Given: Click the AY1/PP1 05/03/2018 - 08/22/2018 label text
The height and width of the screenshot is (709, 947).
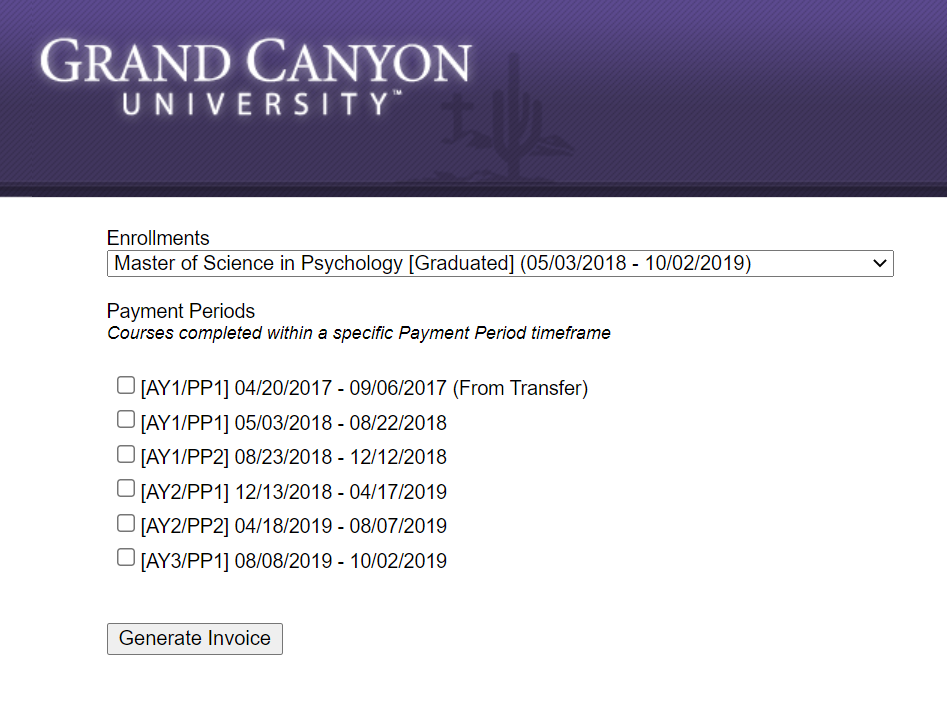Looking at the screenshot, I should [294, 423].
